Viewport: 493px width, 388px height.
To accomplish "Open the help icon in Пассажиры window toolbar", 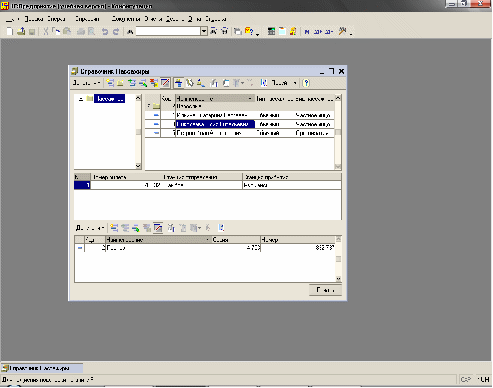I will click(x=306, y=83).
